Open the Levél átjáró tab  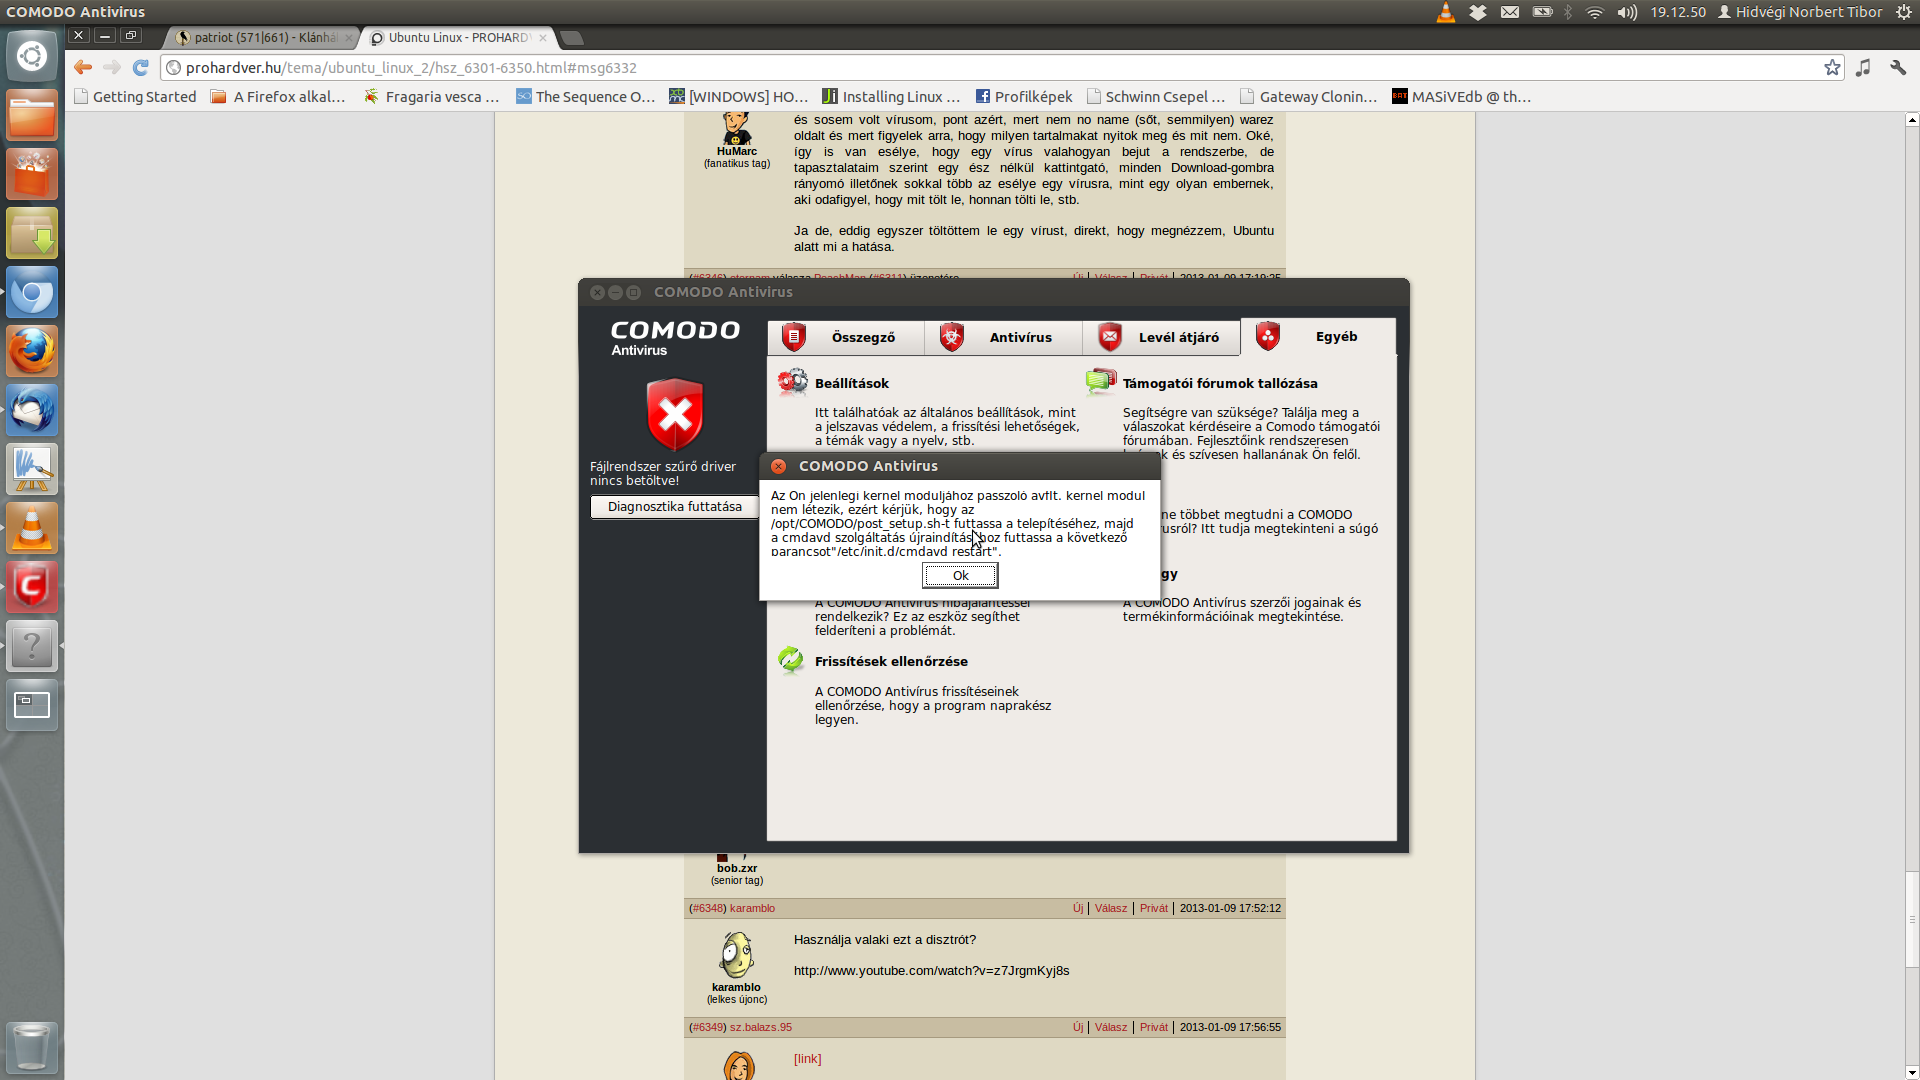pos(1161,337)
